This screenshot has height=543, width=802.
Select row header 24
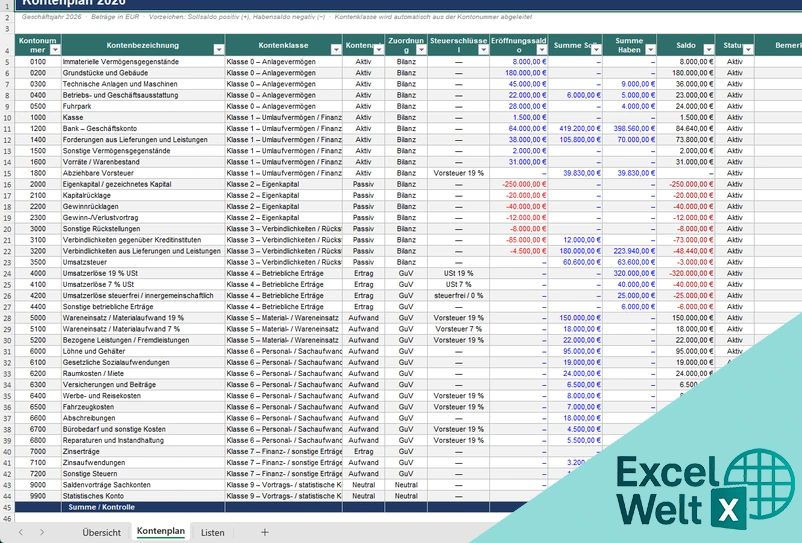7,274
